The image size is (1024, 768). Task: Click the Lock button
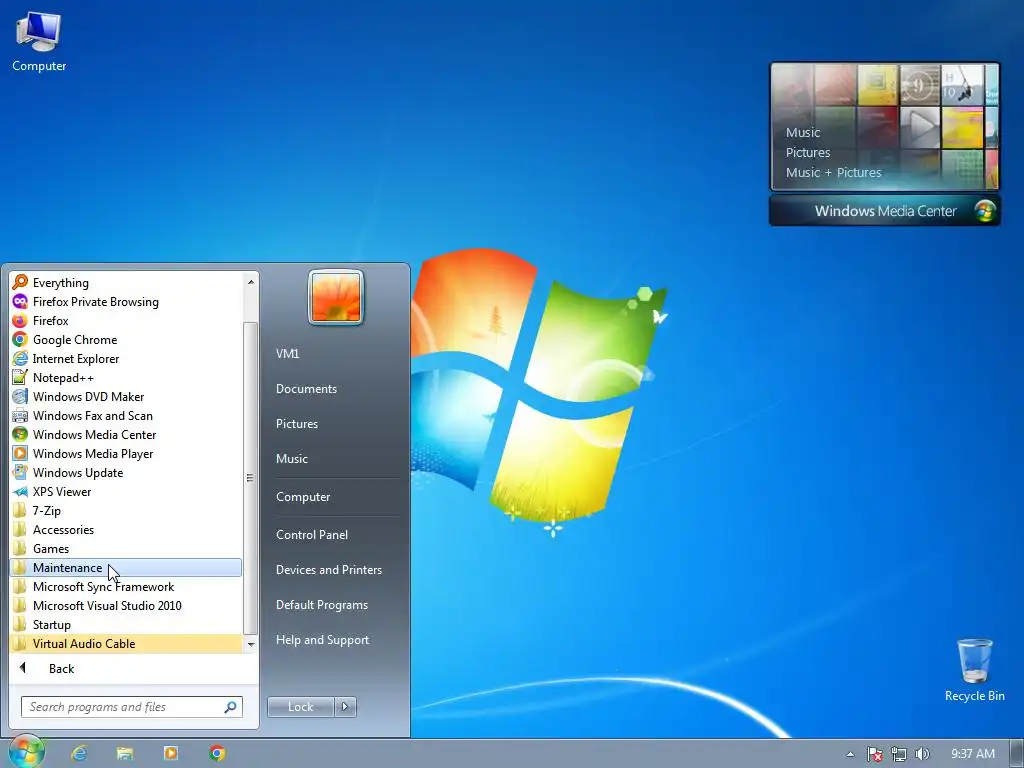pos(300,707)
